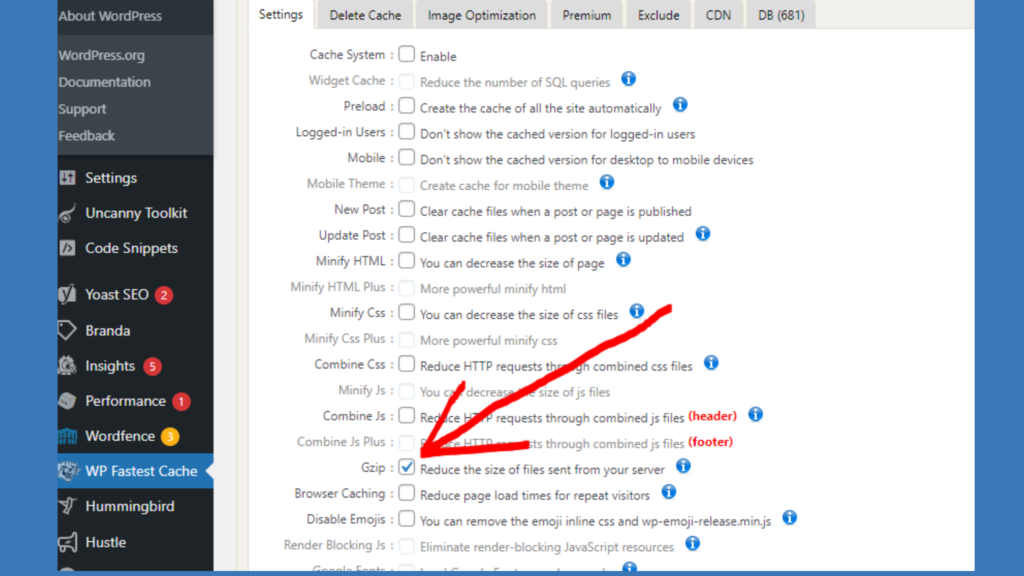The image size is (1024, 576).
Task: Switch to the Settings tab
Action: (x=281, y=14)
